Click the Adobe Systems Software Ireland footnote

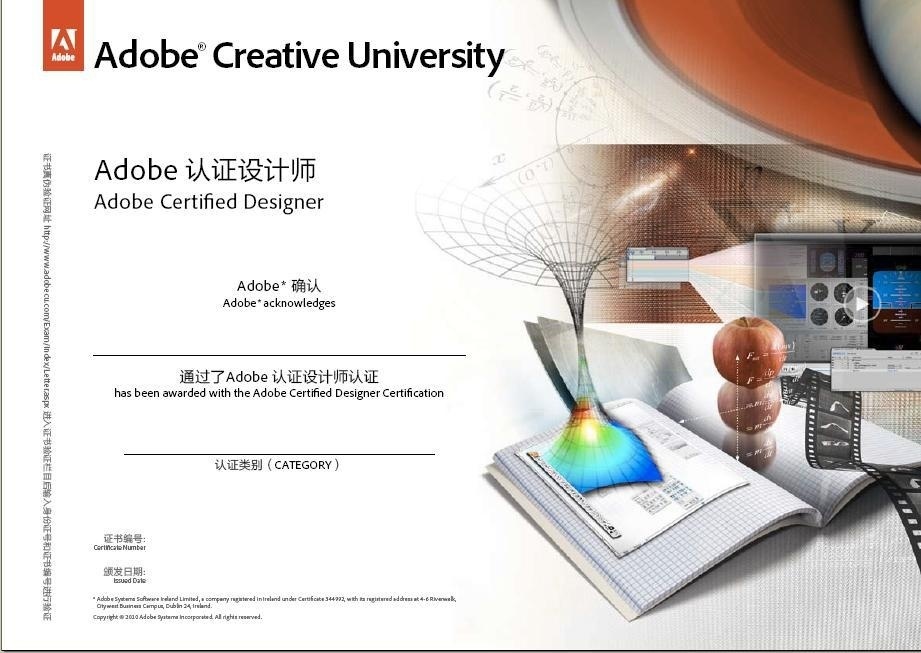[274, 602]
